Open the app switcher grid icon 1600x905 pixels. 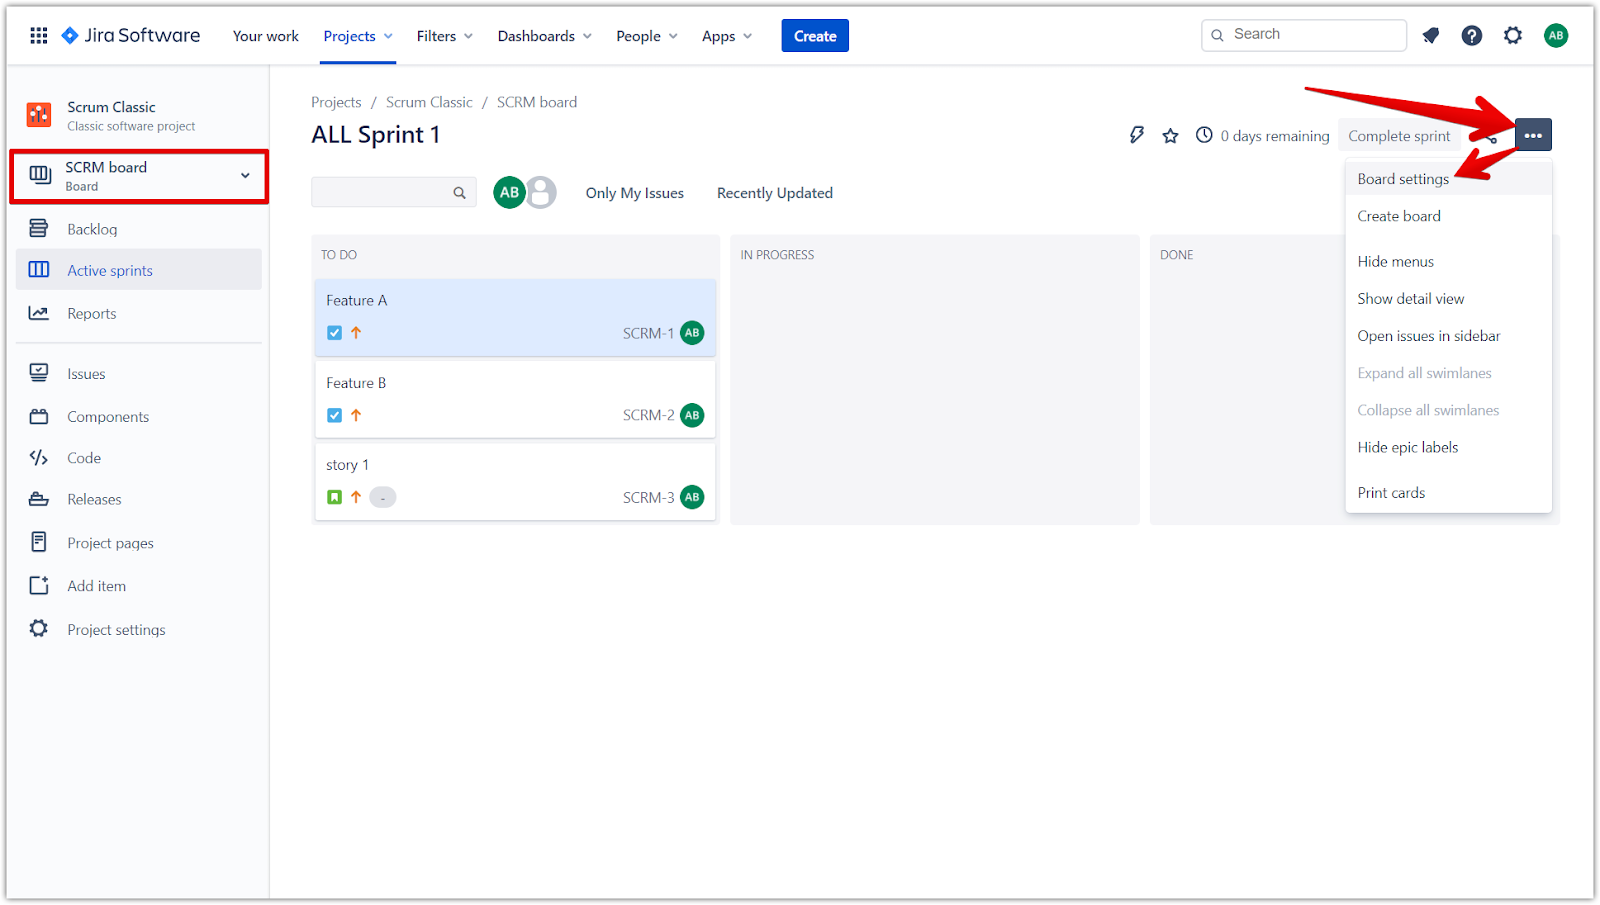(39, 36)
